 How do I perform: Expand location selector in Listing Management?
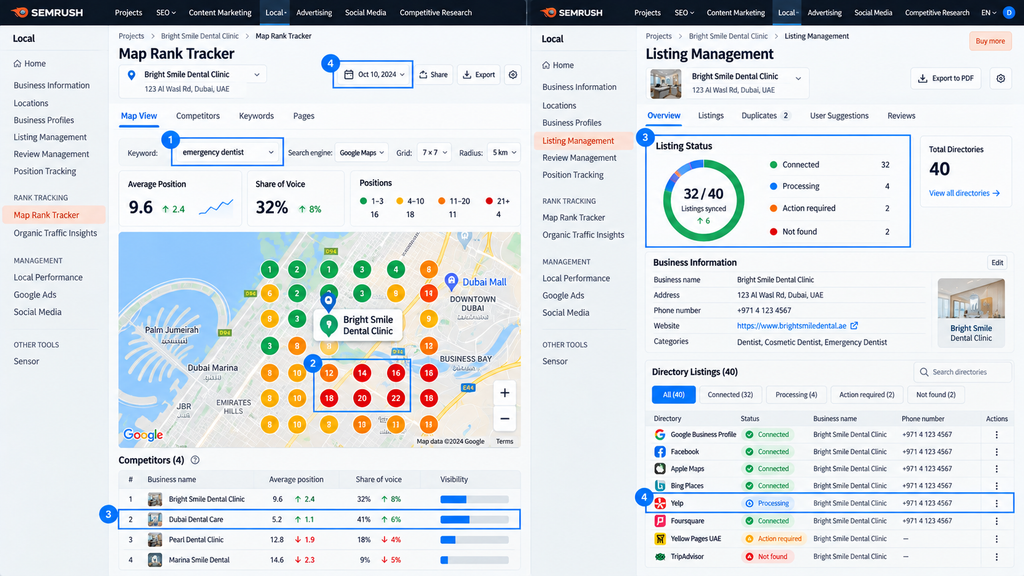coord(798,78)
